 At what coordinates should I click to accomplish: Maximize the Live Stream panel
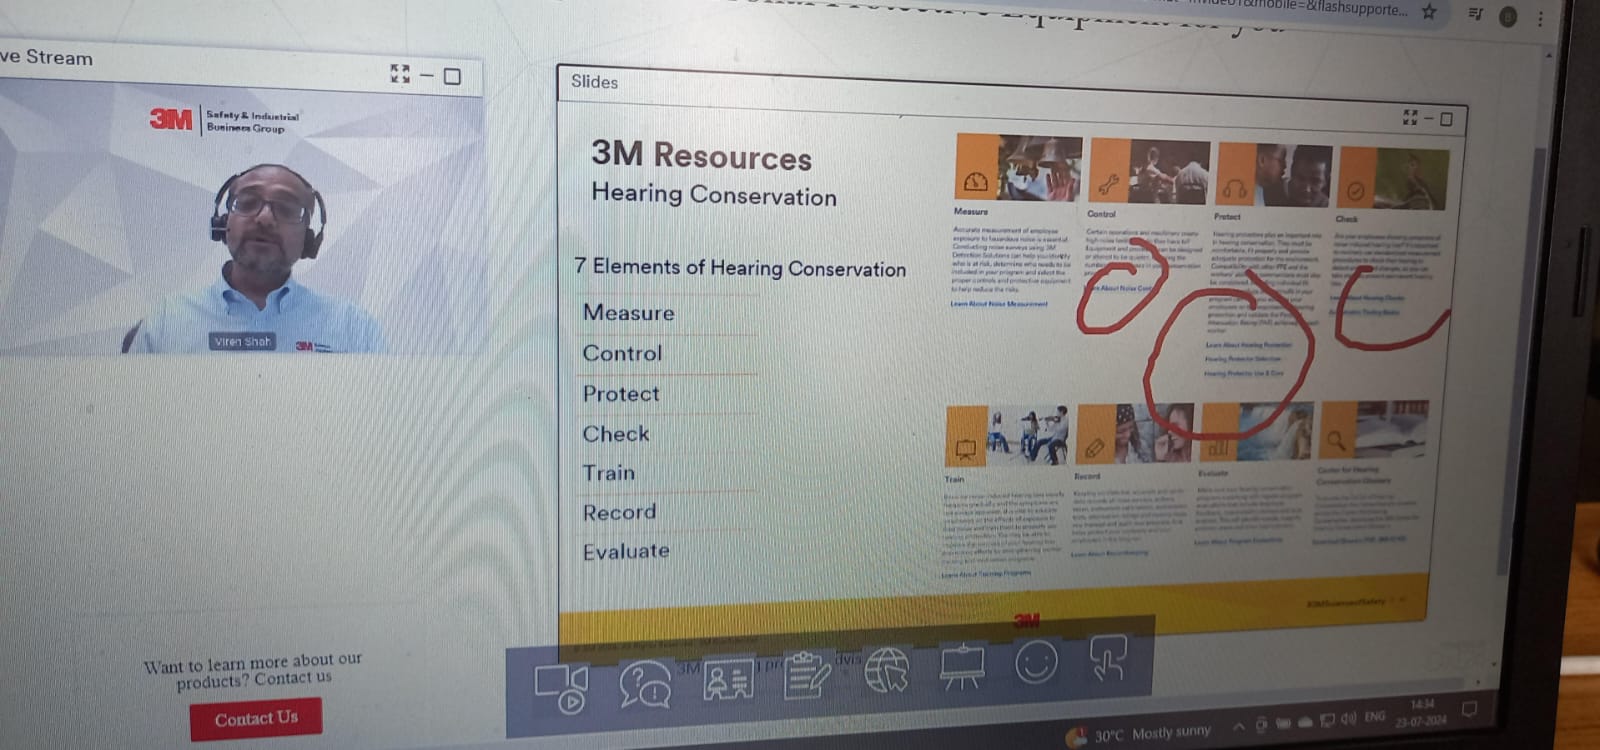click(x=452, y=76)
